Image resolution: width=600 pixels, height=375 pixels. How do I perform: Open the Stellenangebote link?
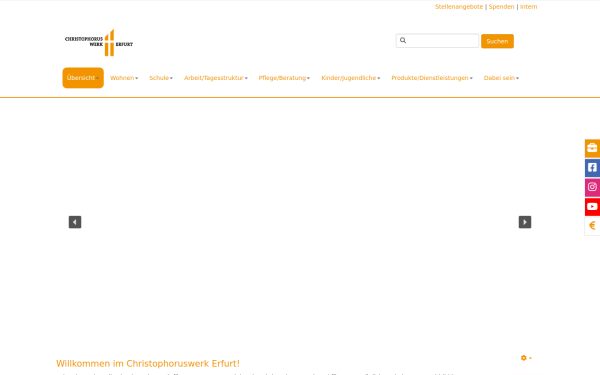(459, 7)
